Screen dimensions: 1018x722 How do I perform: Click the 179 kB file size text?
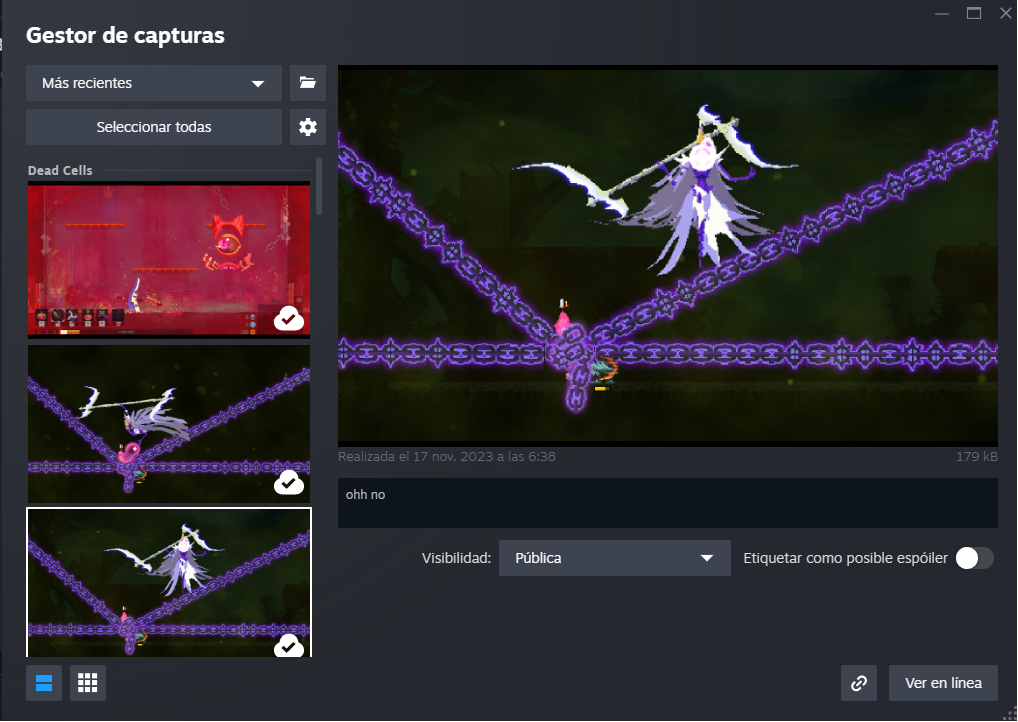click(x=976, y=456)
